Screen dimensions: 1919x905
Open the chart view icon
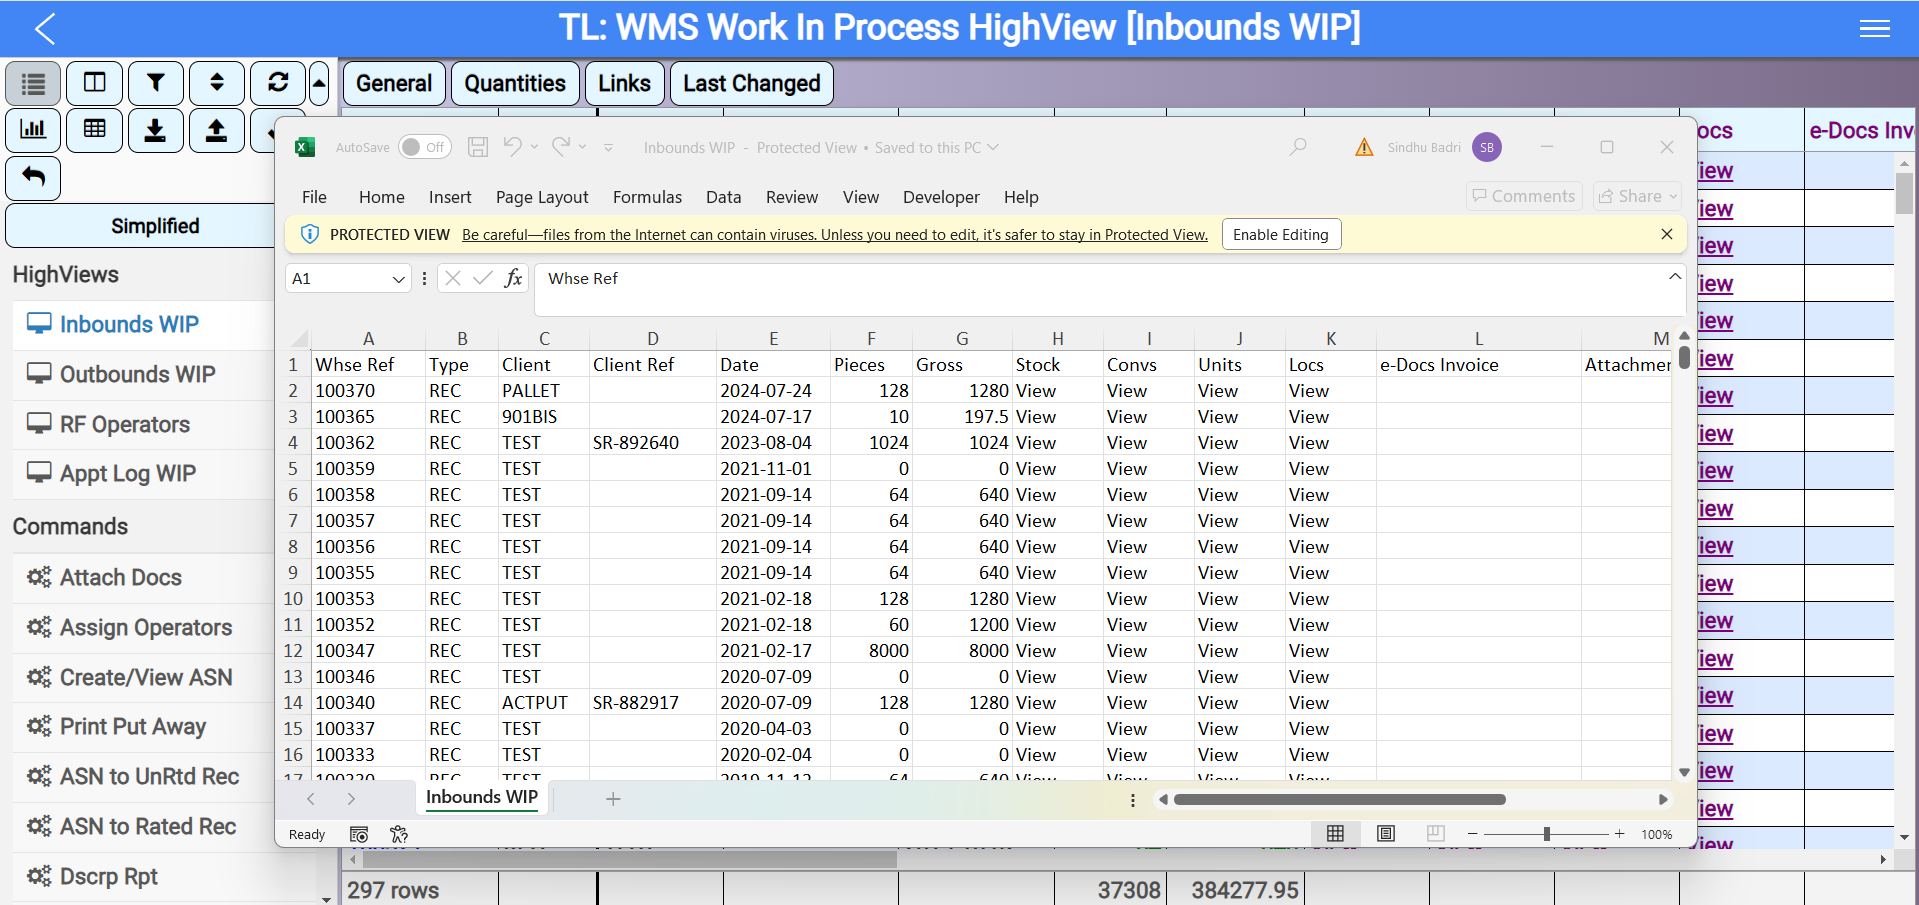point(33,131)
